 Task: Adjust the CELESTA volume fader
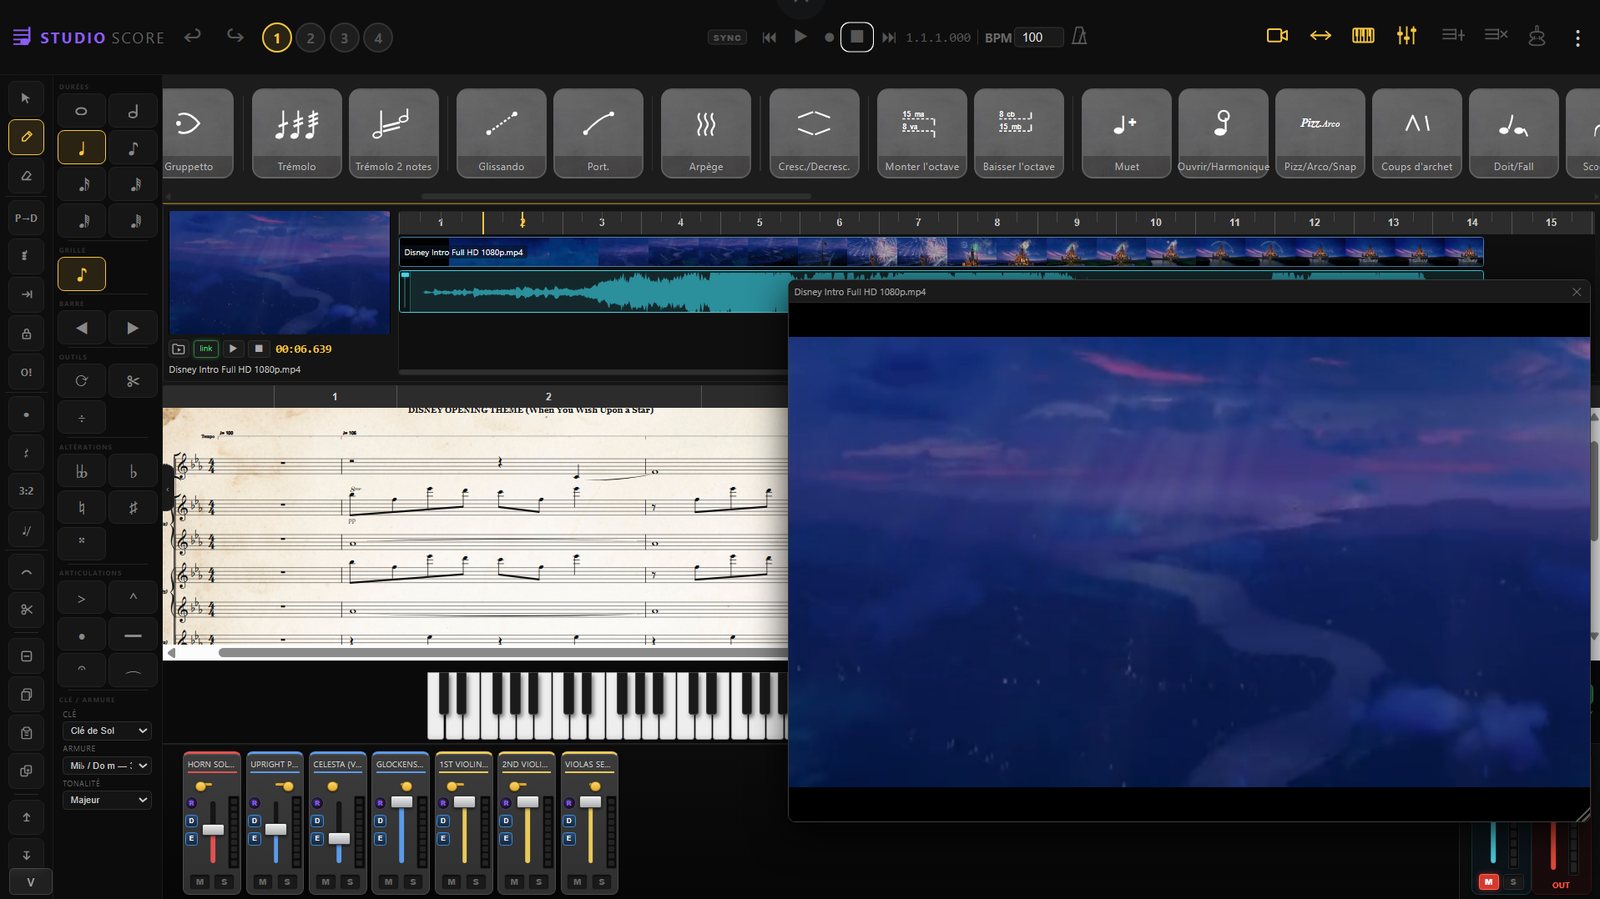[x=339, y=838]
